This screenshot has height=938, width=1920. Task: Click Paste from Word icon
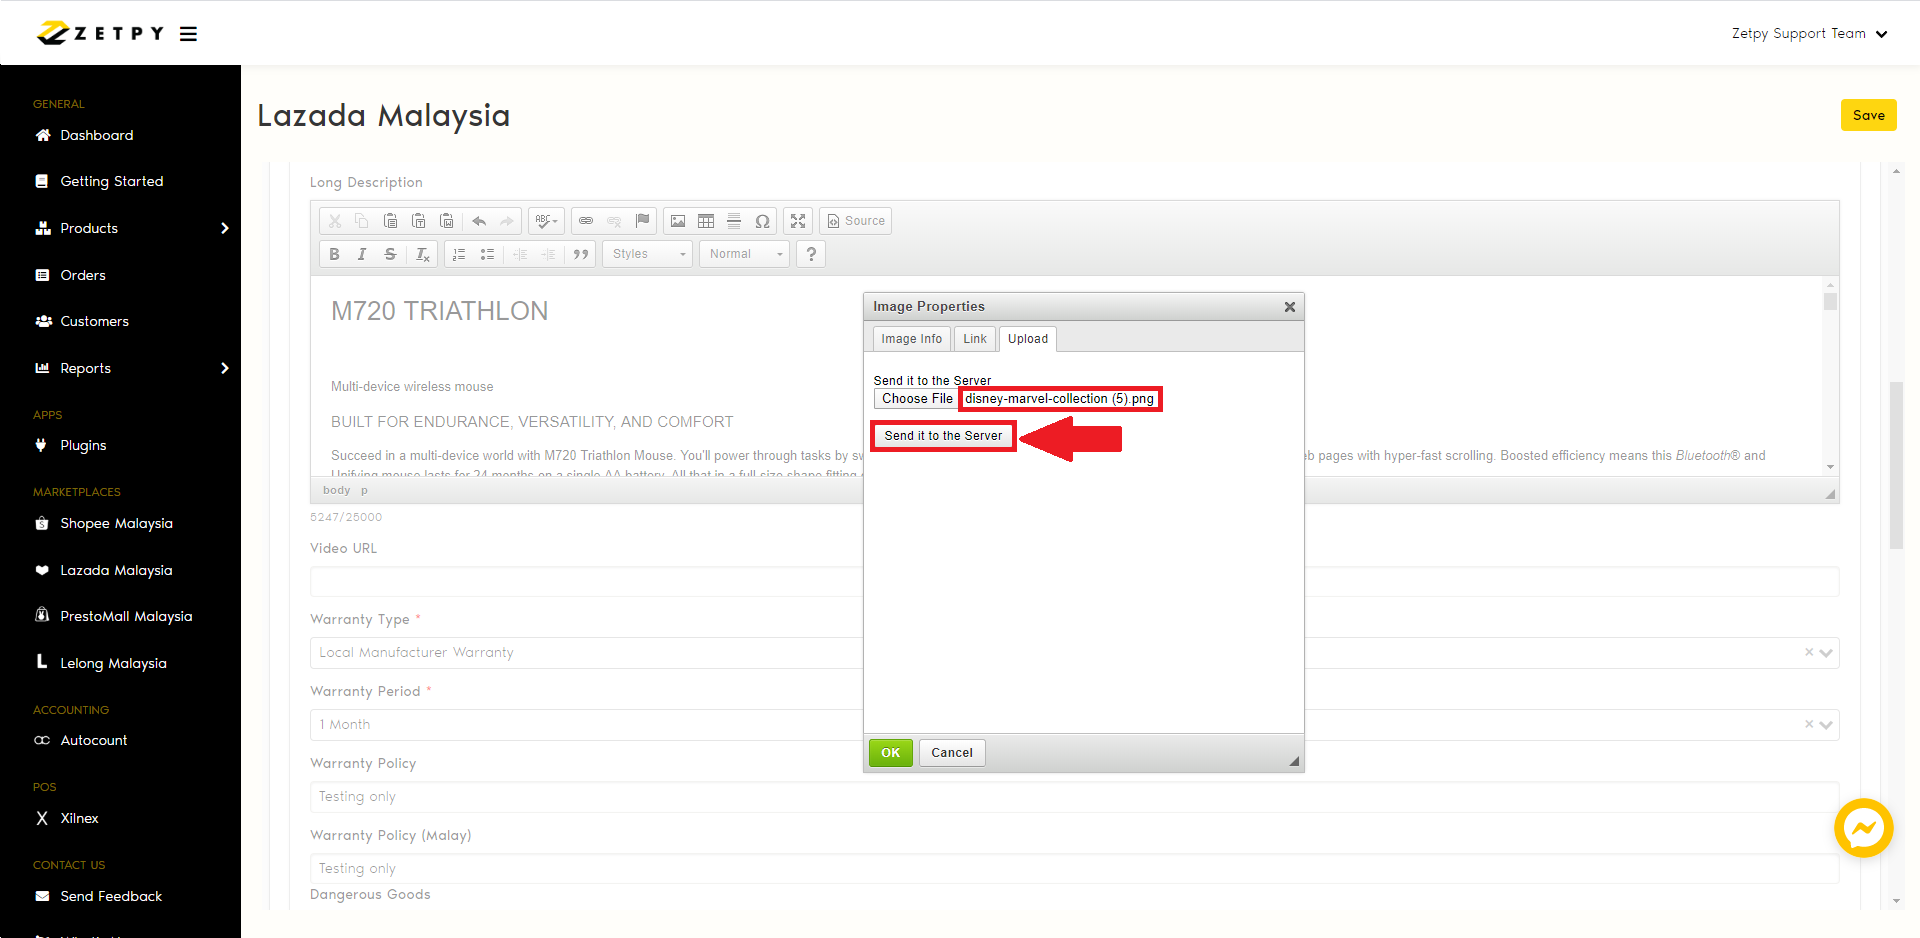(447, 221)
